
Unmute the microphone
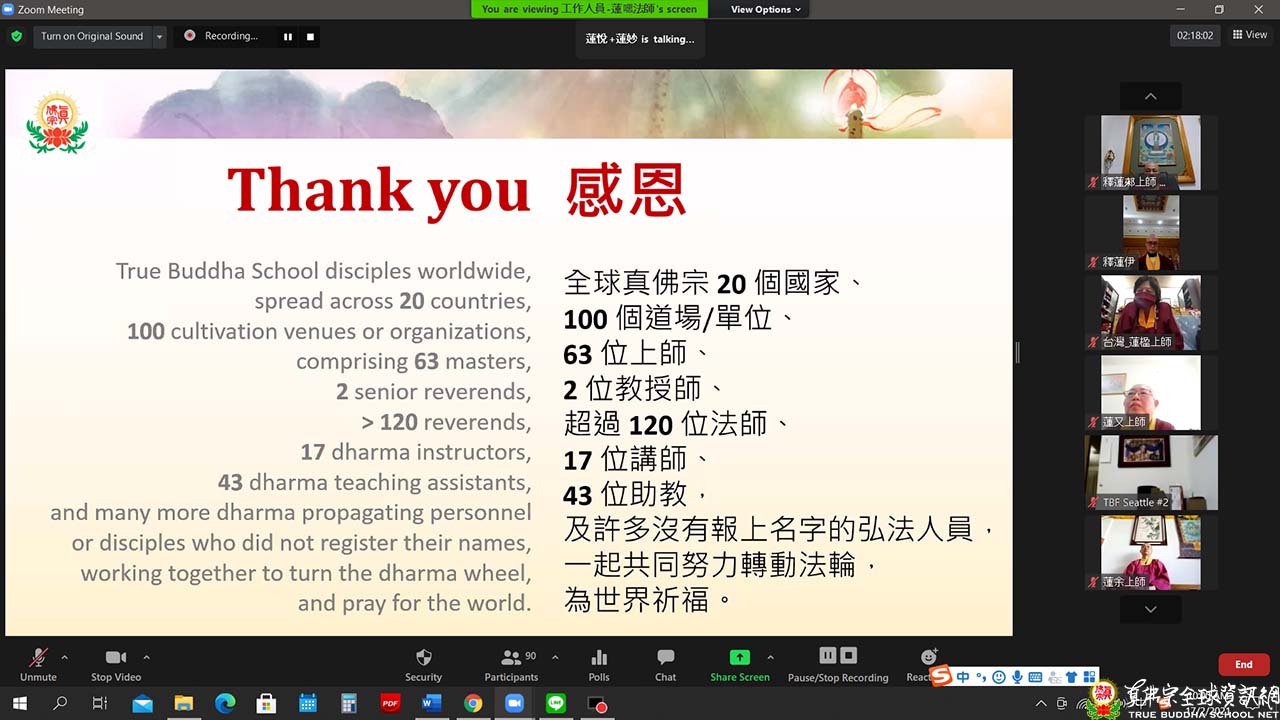38,664
